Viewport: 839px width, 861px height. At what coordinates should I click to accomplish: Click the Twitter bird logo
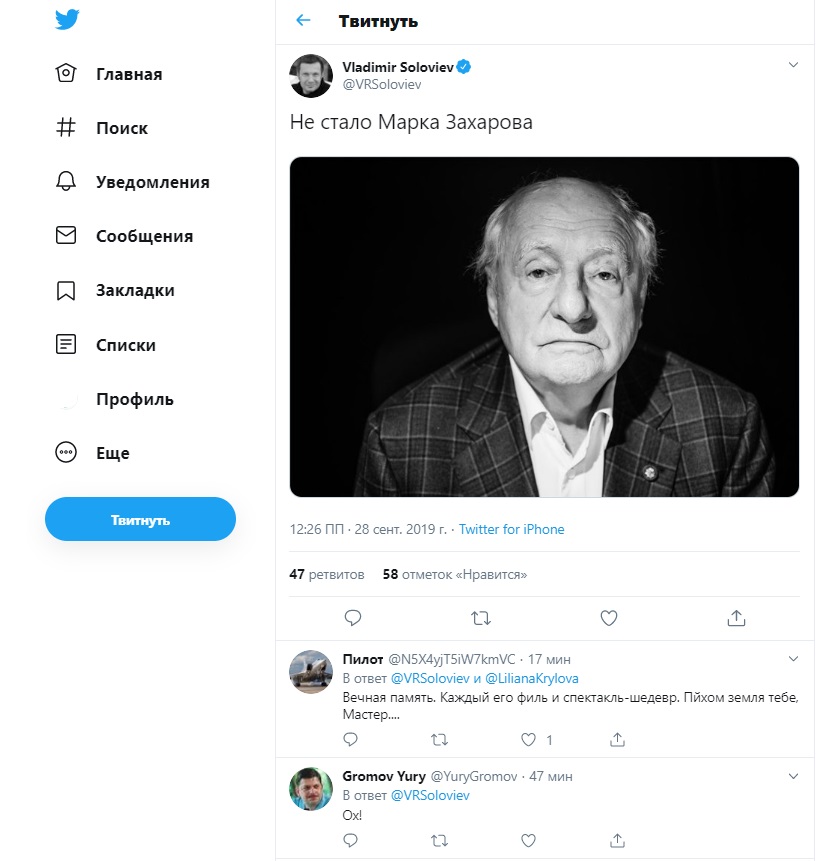(x=67, y=20)
